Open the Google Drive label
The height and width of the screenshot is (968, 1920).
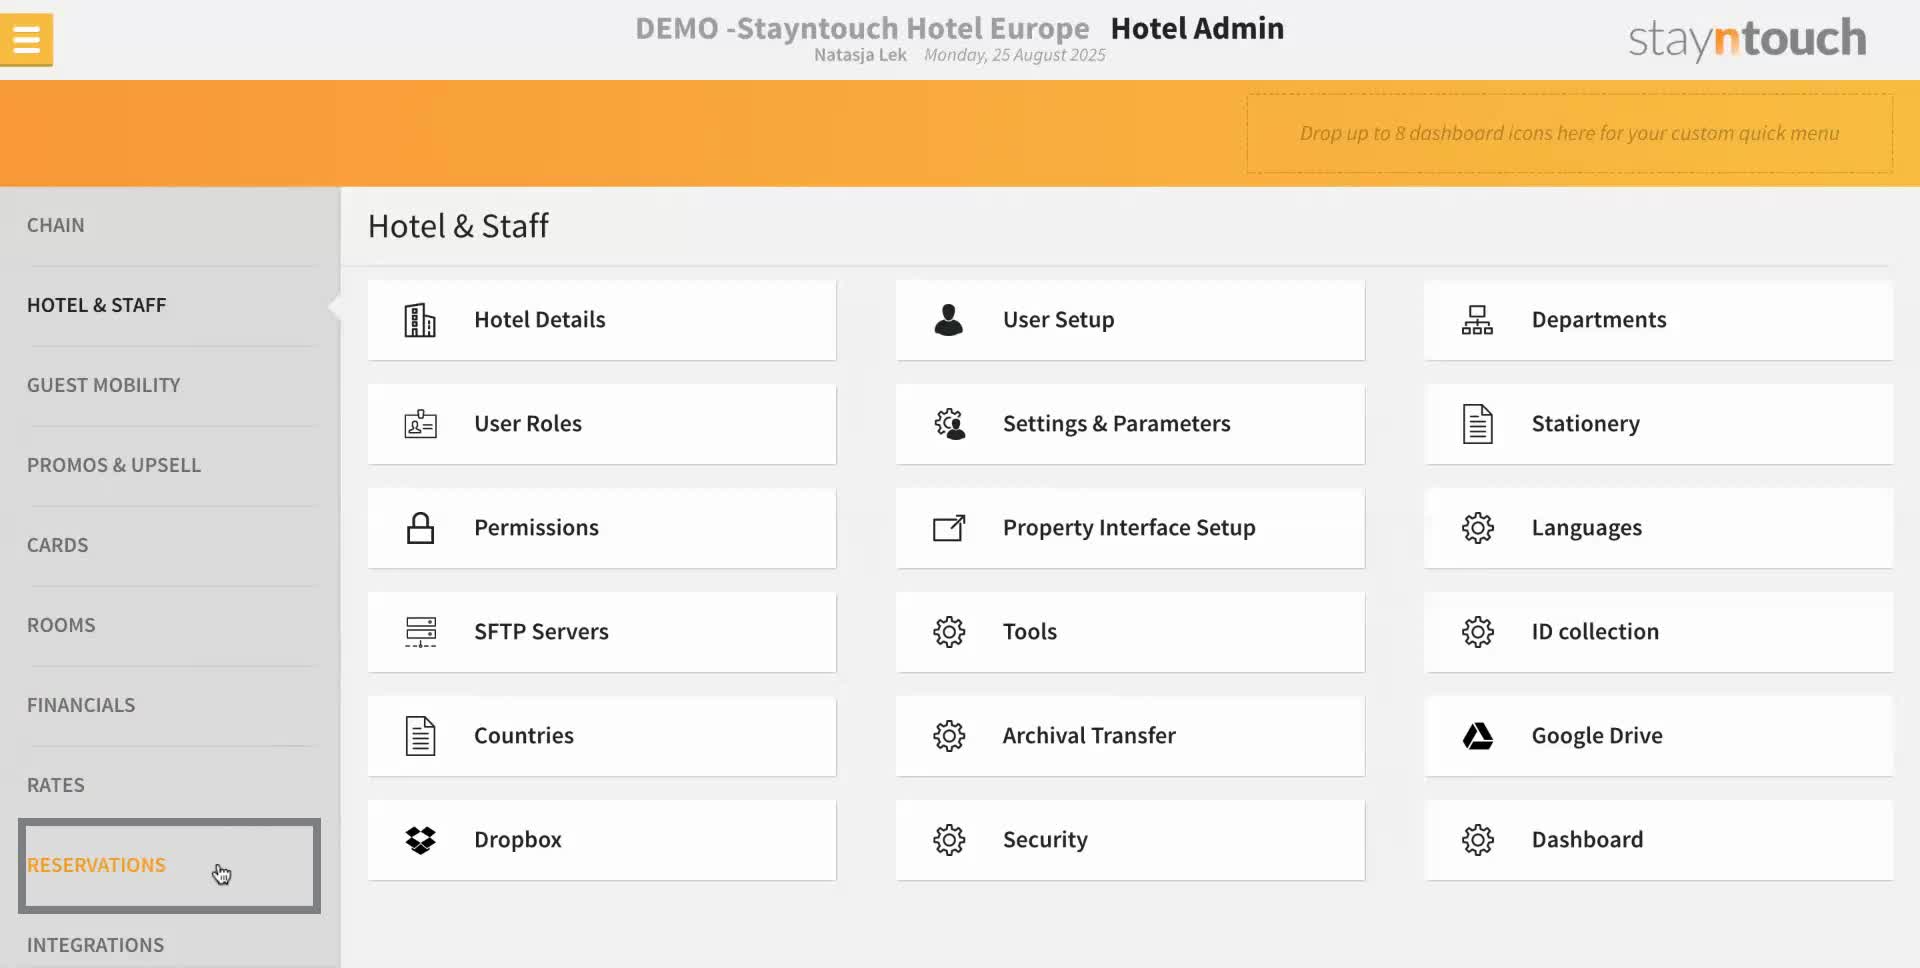point(1597,736)
